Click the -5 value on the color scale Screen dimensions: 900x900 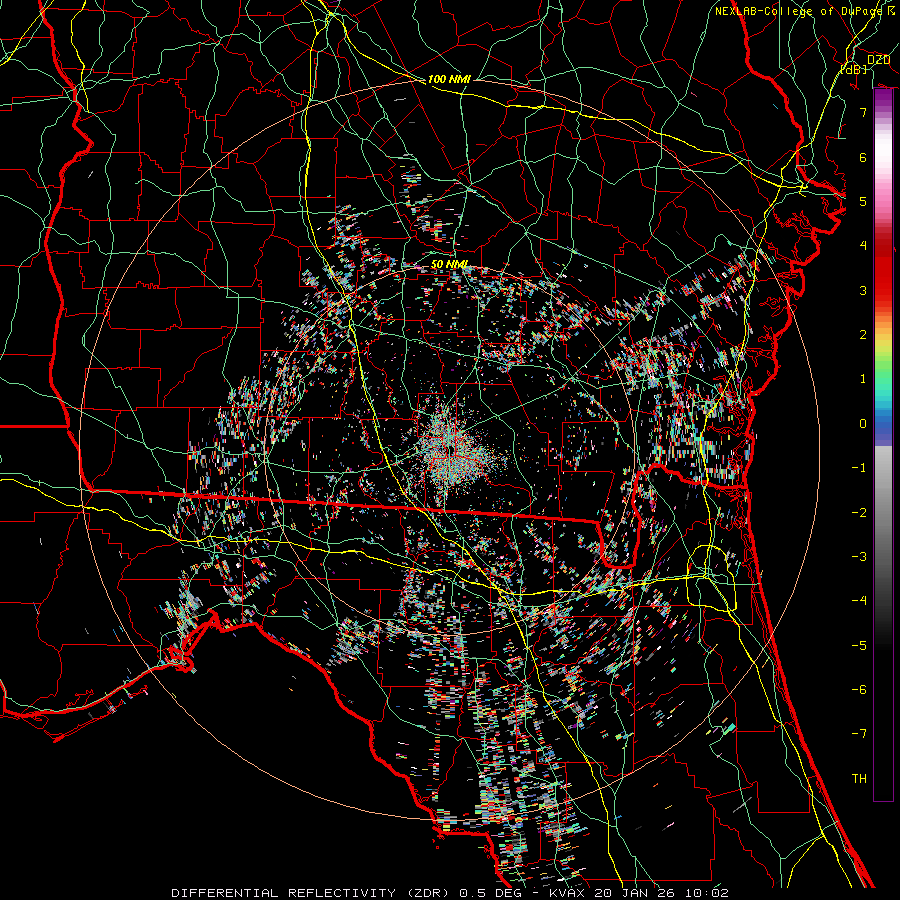[859, 646]
